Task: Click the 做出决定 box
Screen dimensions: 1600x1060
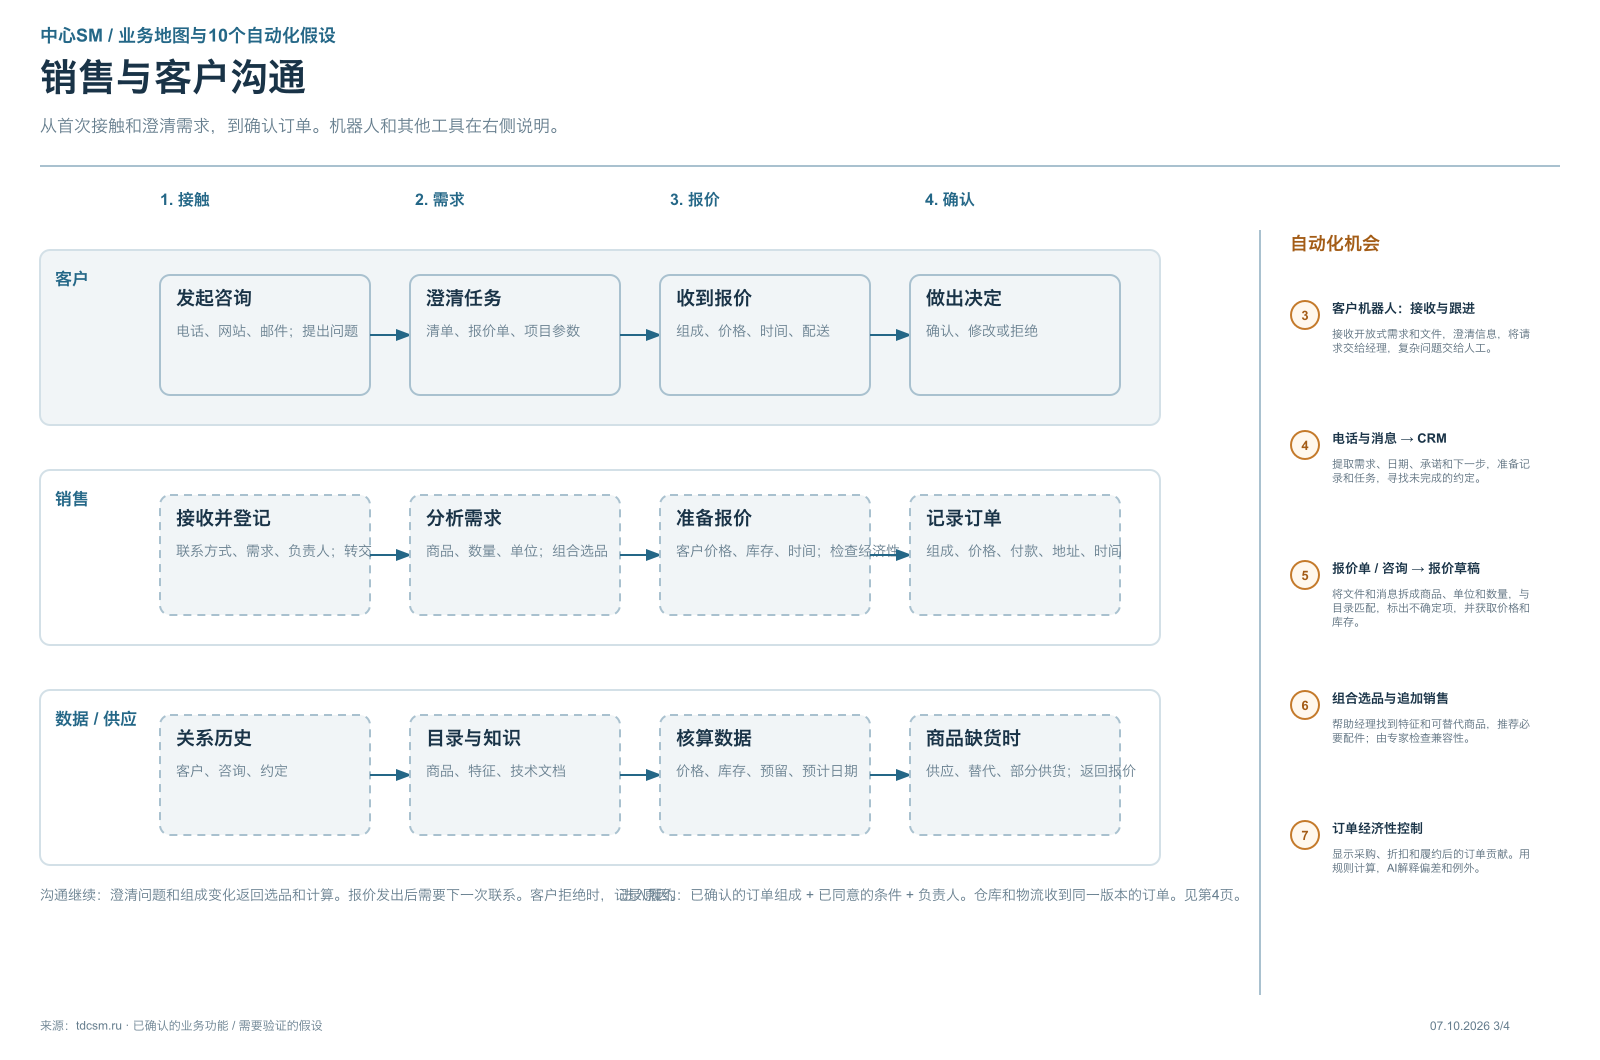Action: coord(1015,335)
